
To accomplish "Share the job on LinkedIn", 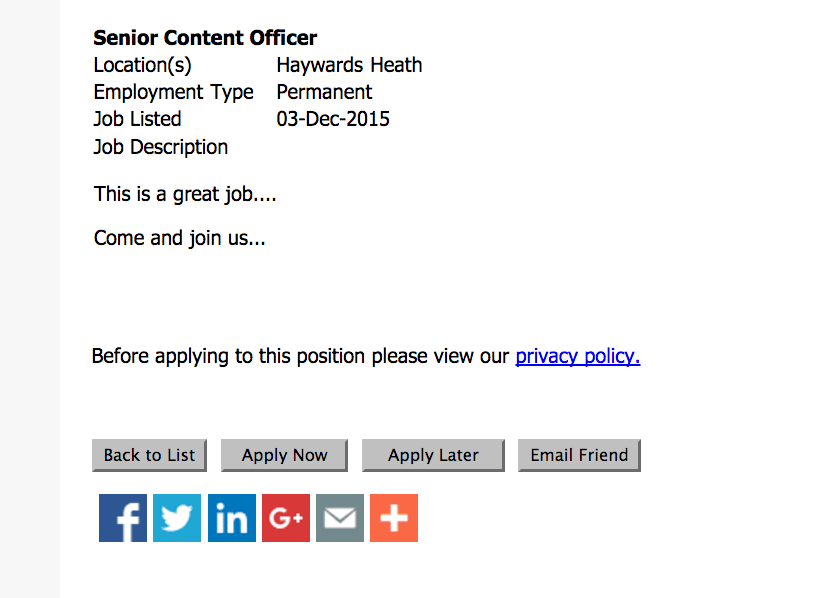I will (x=231, y=518).
